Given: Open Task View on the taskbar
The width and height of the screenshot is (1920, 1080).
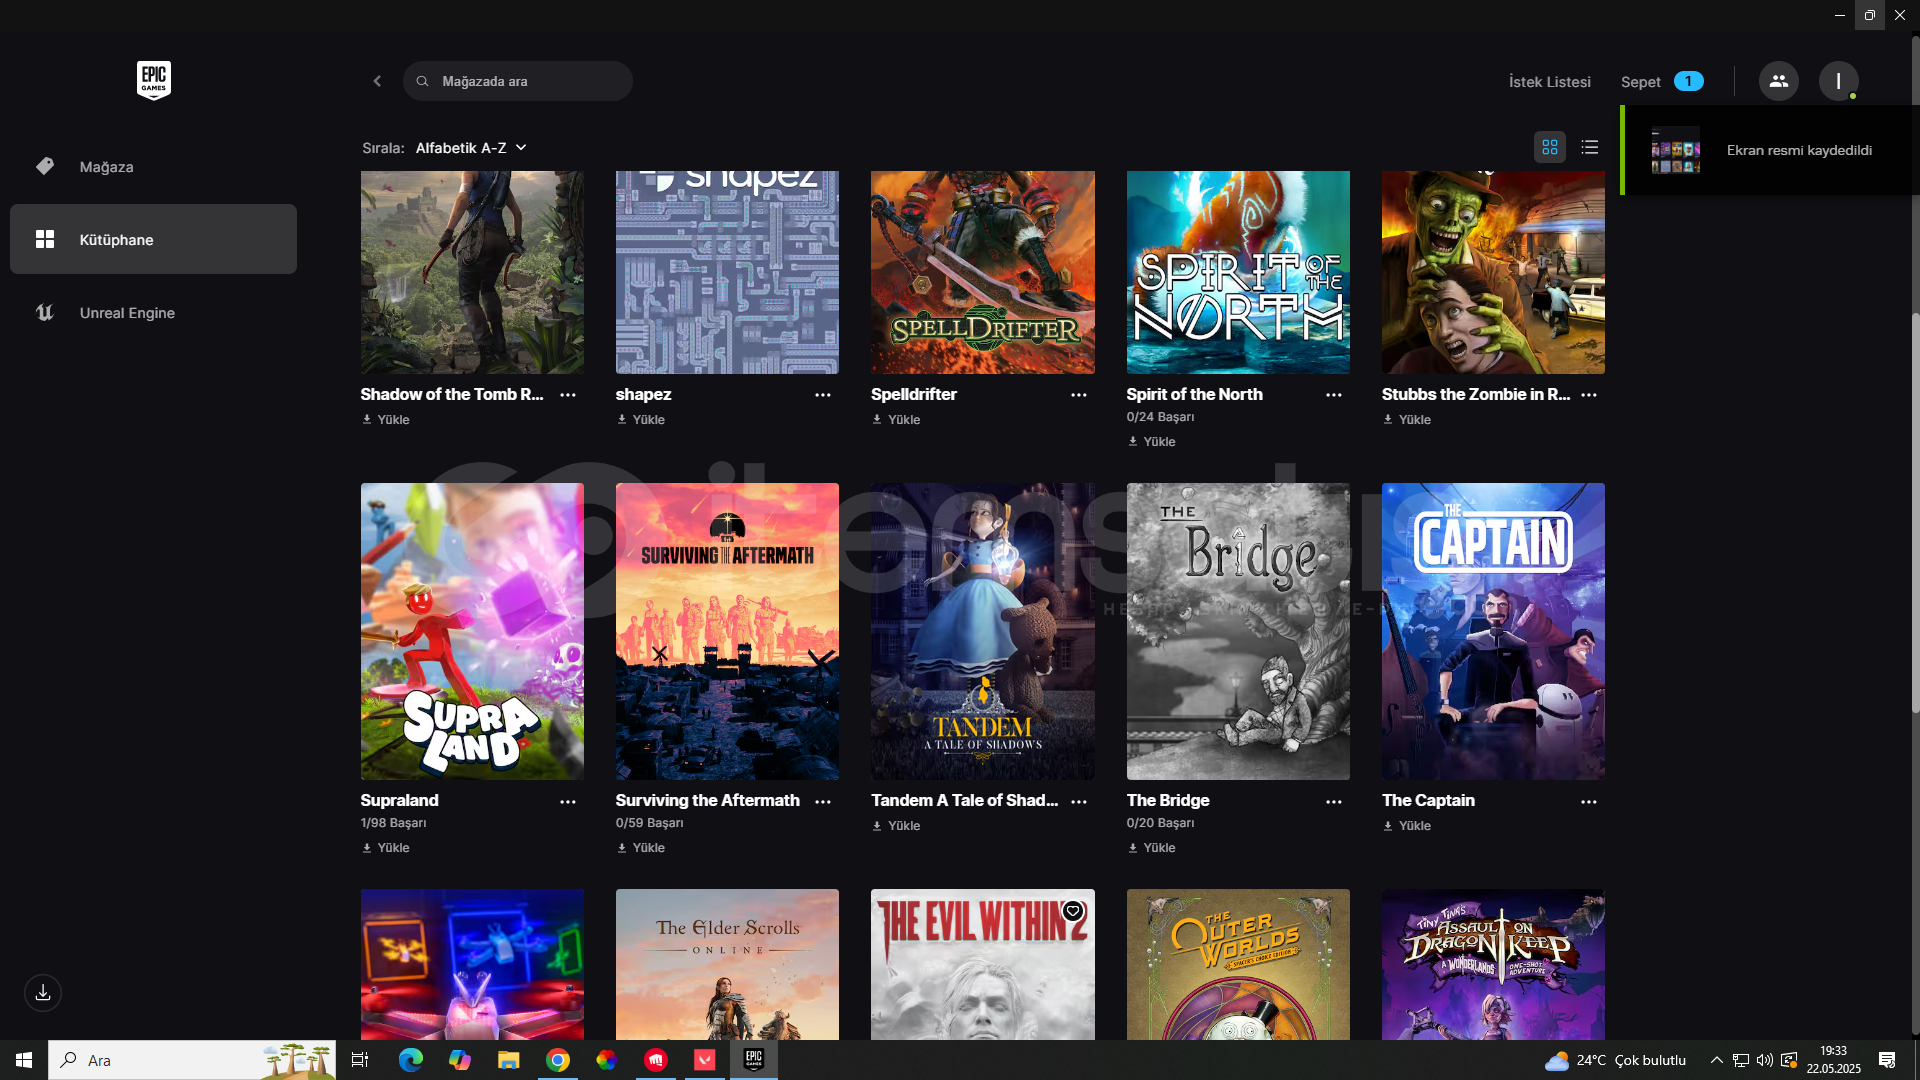Looking at the screenshot, I should 360,1060.
